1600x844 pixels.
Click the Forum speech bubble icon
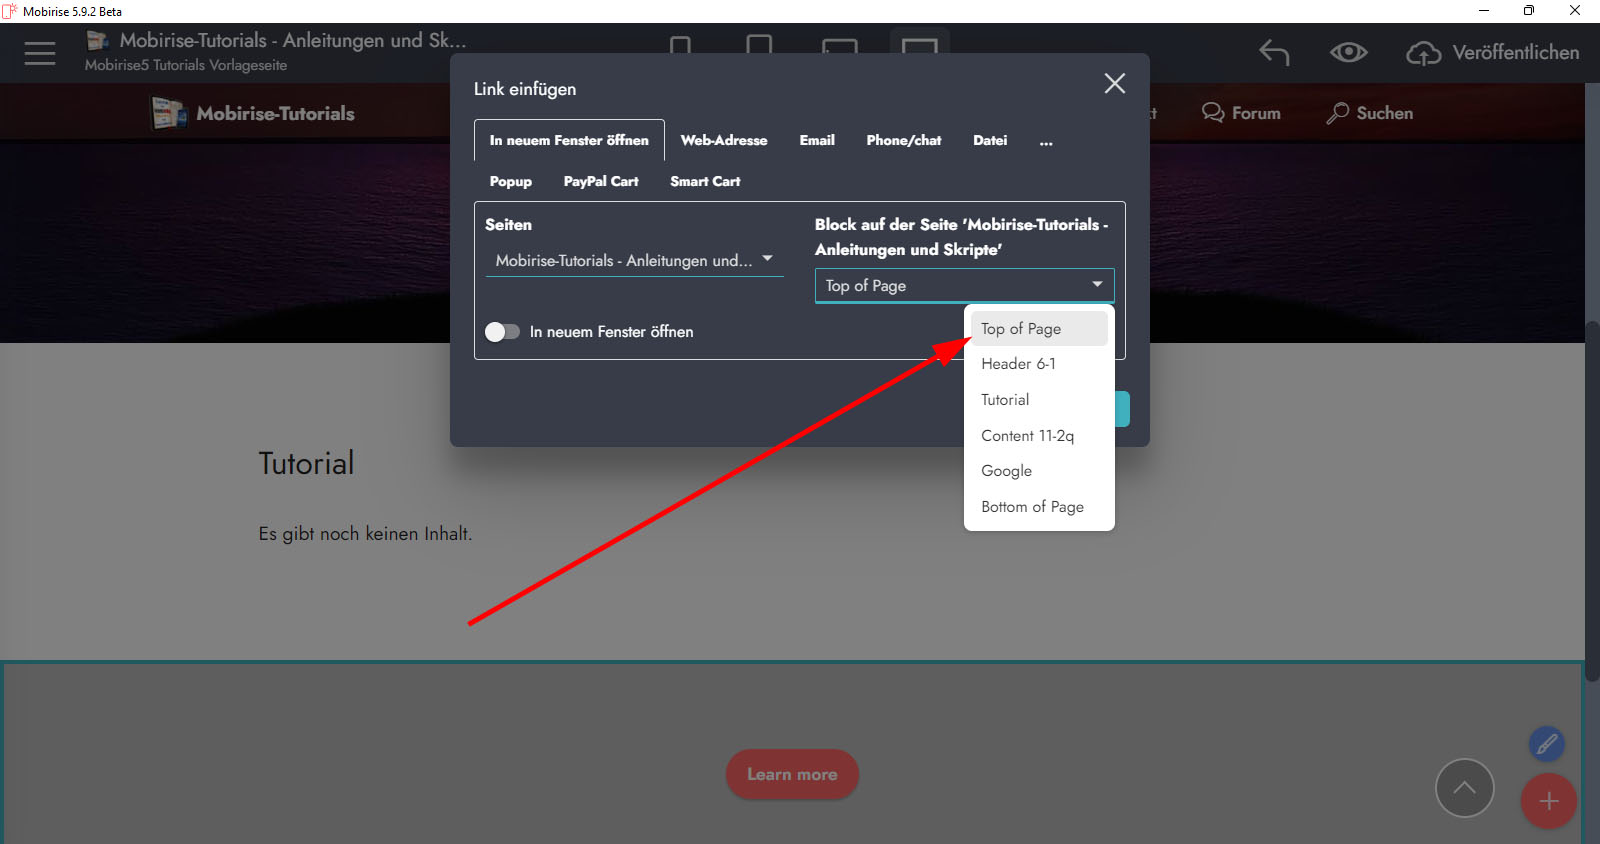[x=1213, y=113]
